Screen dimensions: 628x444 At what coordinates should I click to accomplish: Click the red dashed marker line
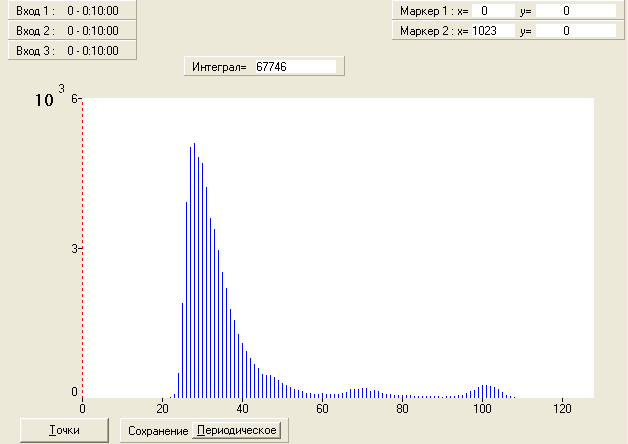83,248
